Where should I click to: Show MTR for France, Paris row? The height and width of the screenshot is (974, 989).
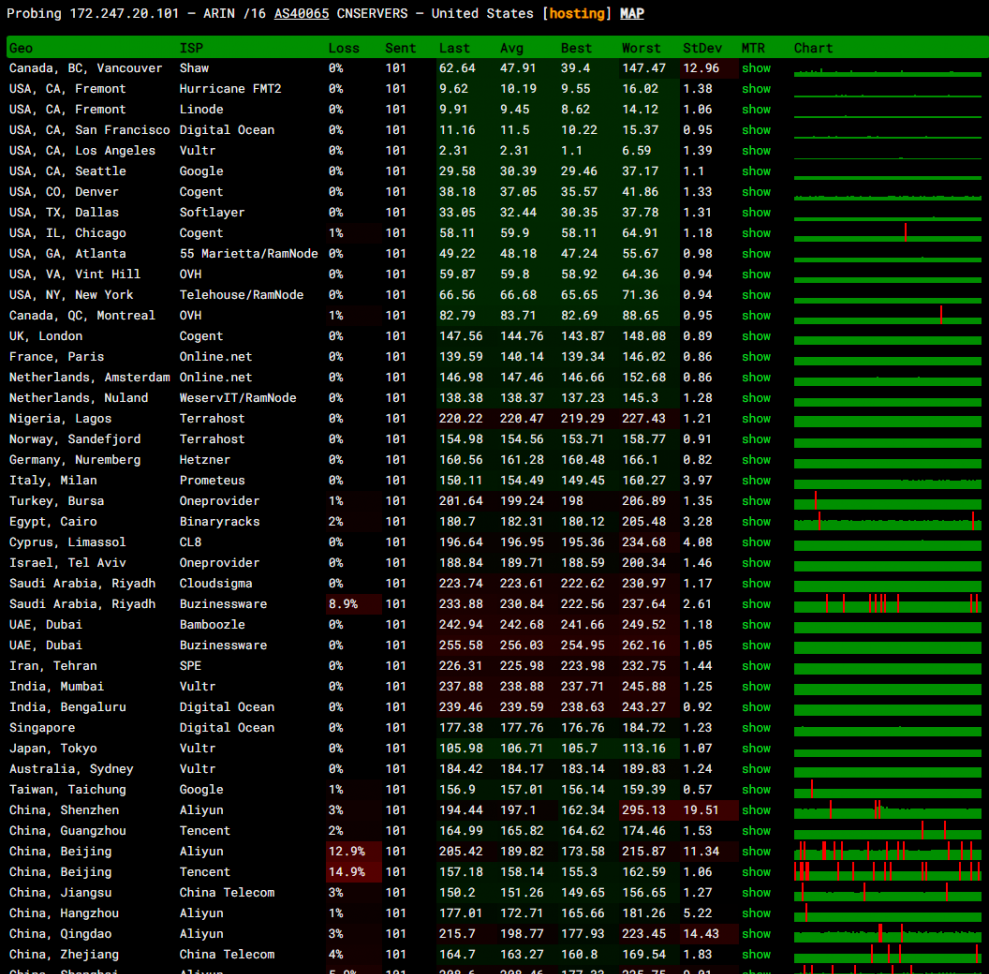tap(756, 356)
